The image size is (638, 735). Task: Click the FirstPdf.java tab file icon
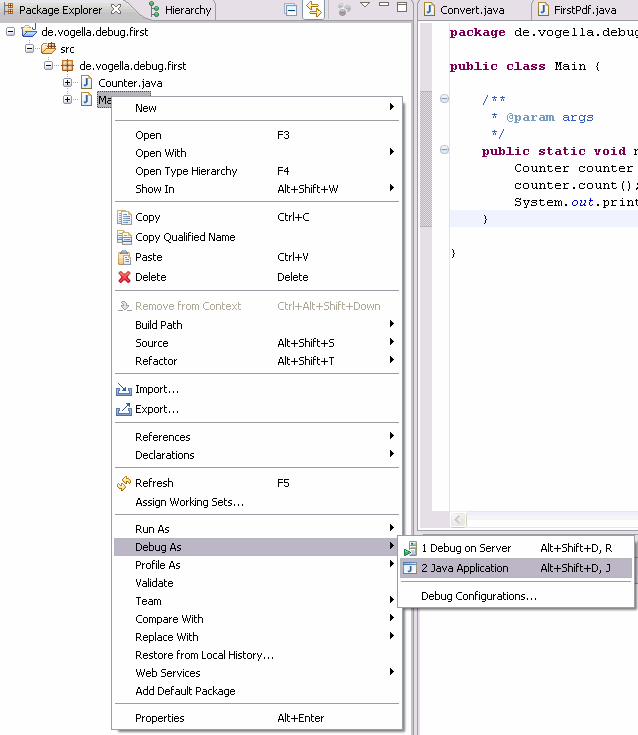pyautogui.click(x=543, y=9)
